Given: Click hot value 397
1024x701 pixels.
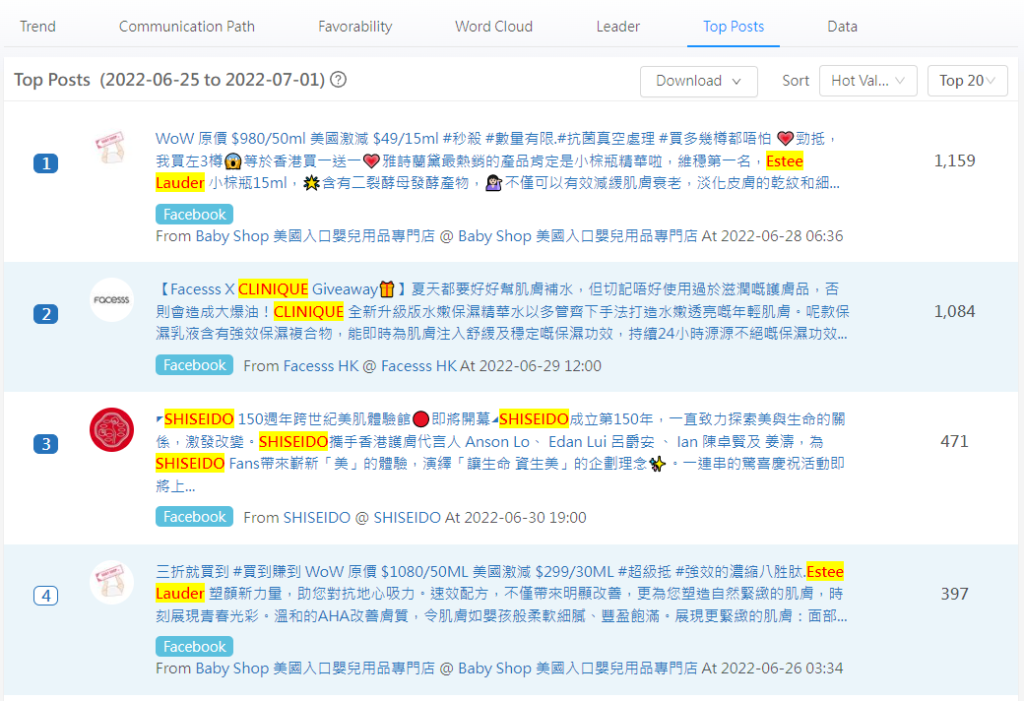Looking at the screenshot, I should coord(954,594).
